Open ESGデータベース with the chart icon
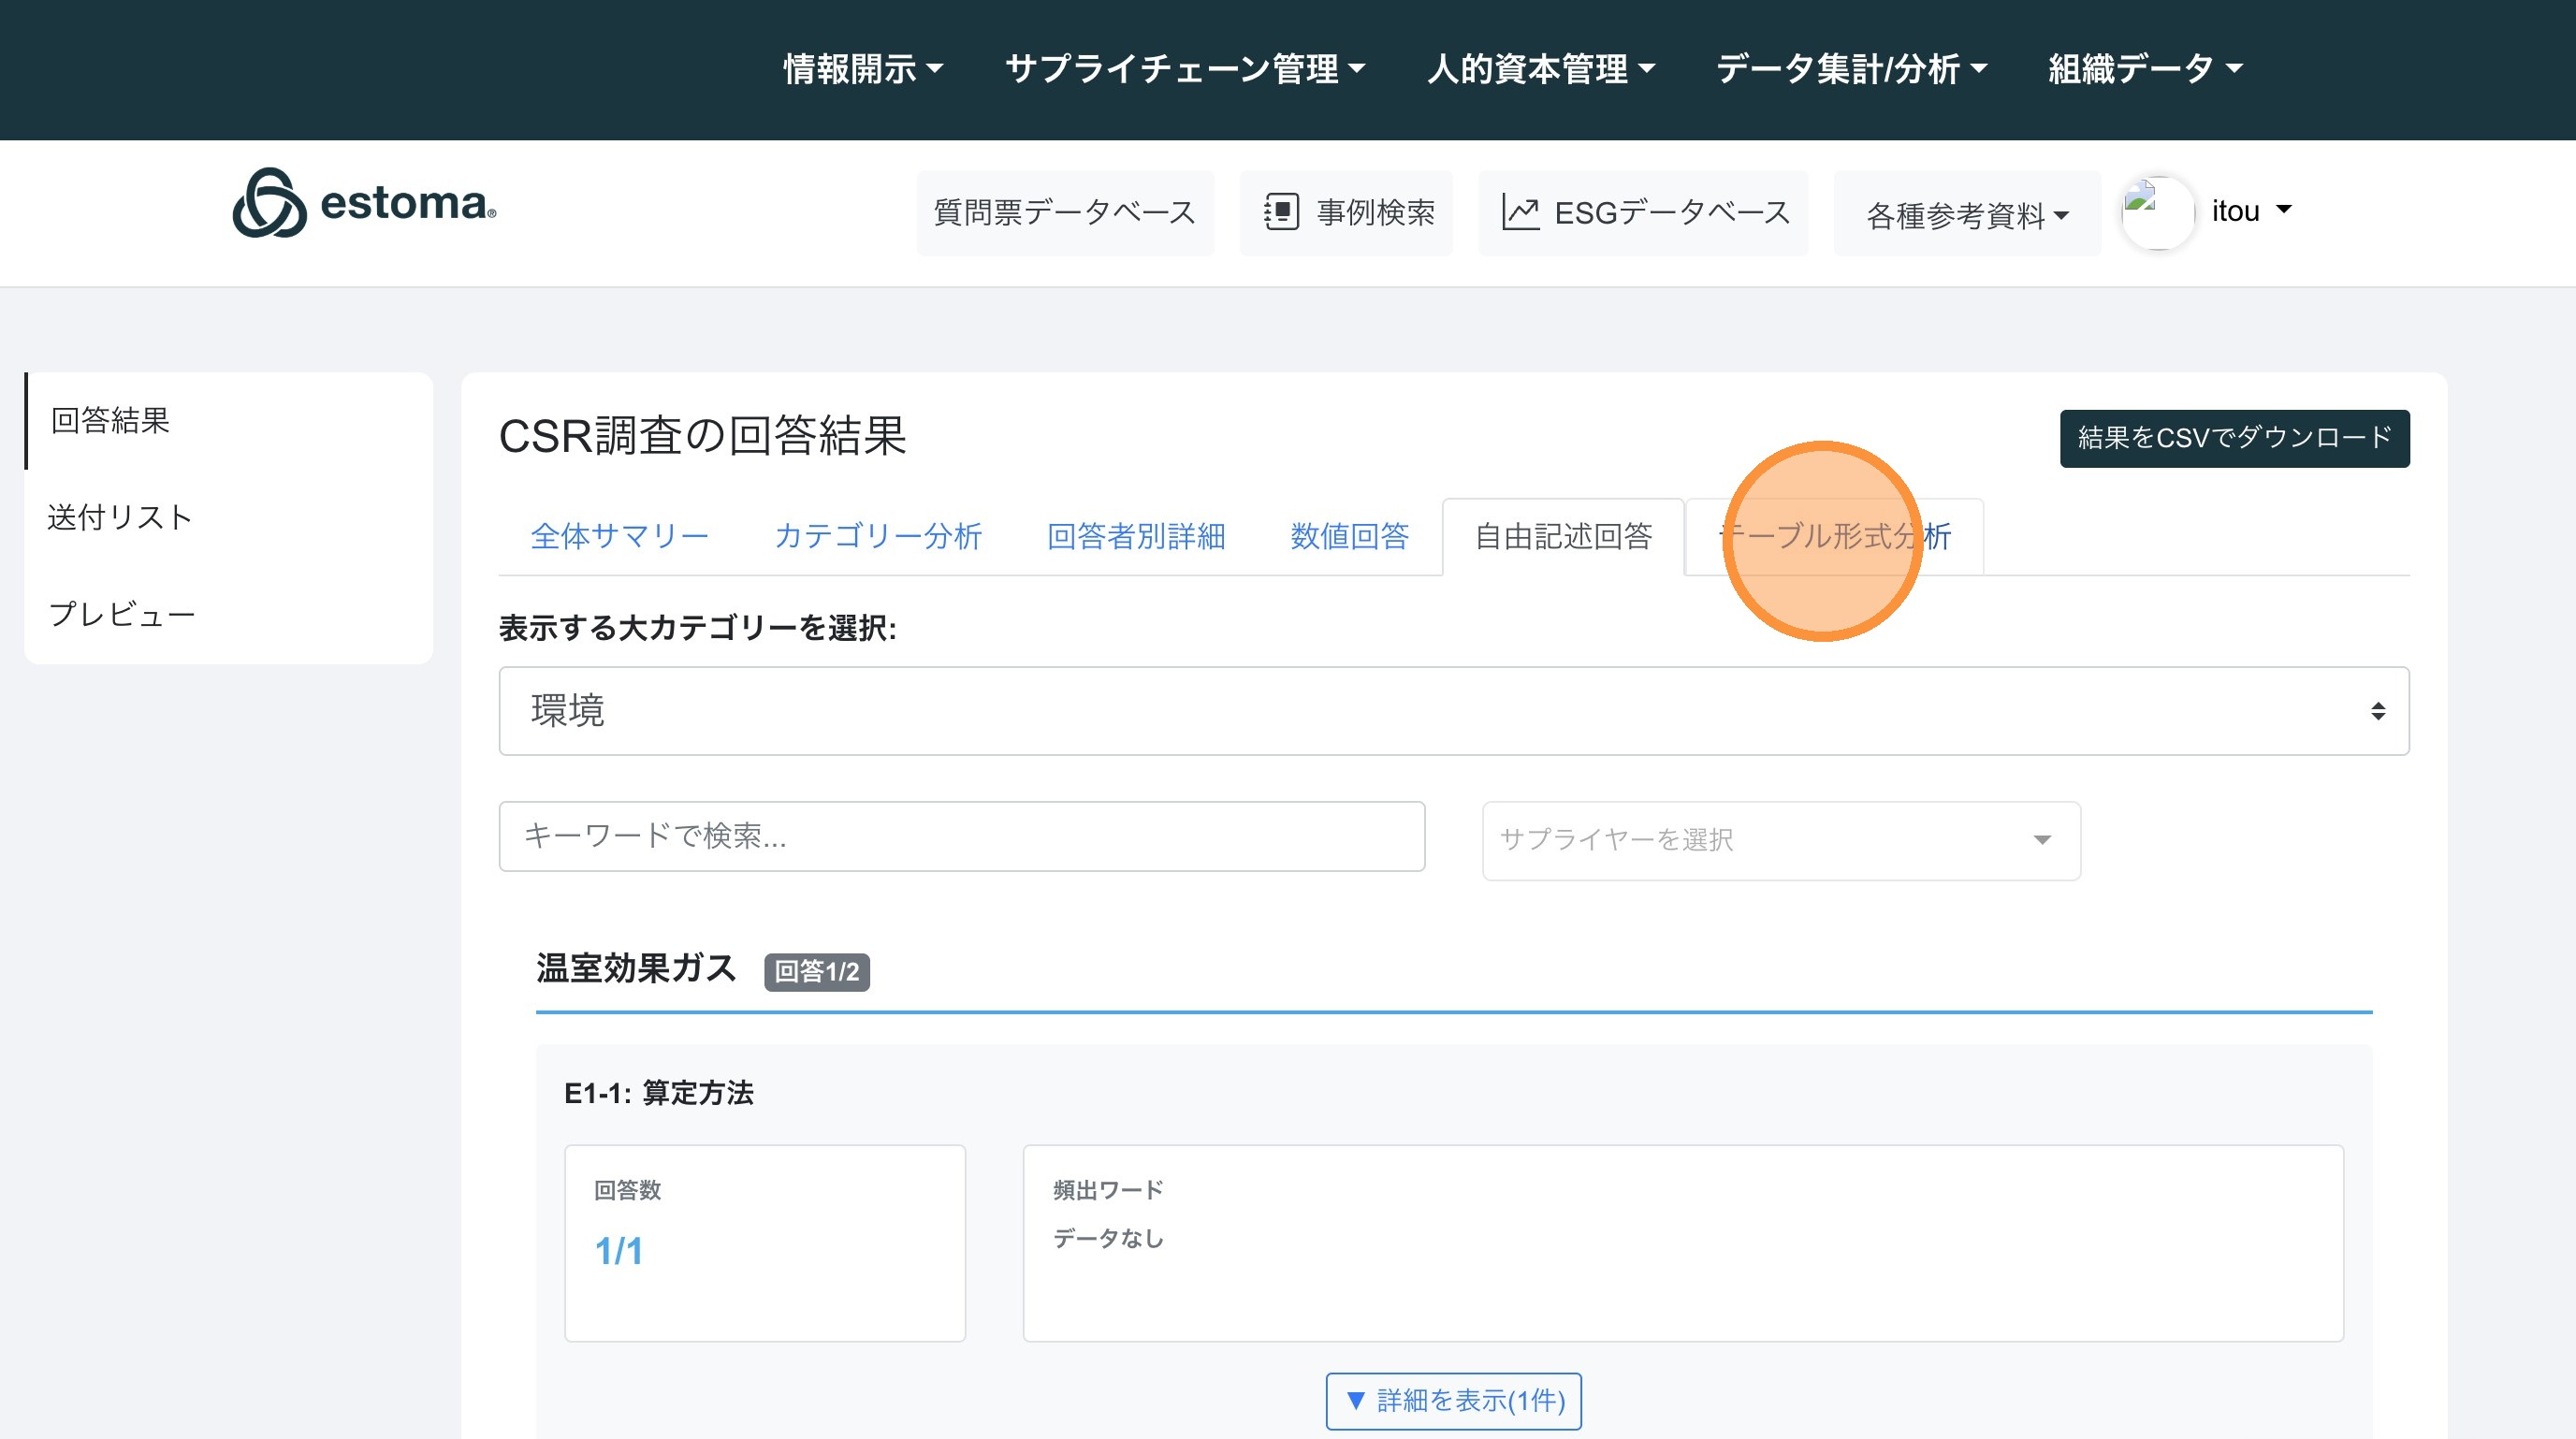The height and width of the screenshot is (1439, 2576). (1644, 212)
